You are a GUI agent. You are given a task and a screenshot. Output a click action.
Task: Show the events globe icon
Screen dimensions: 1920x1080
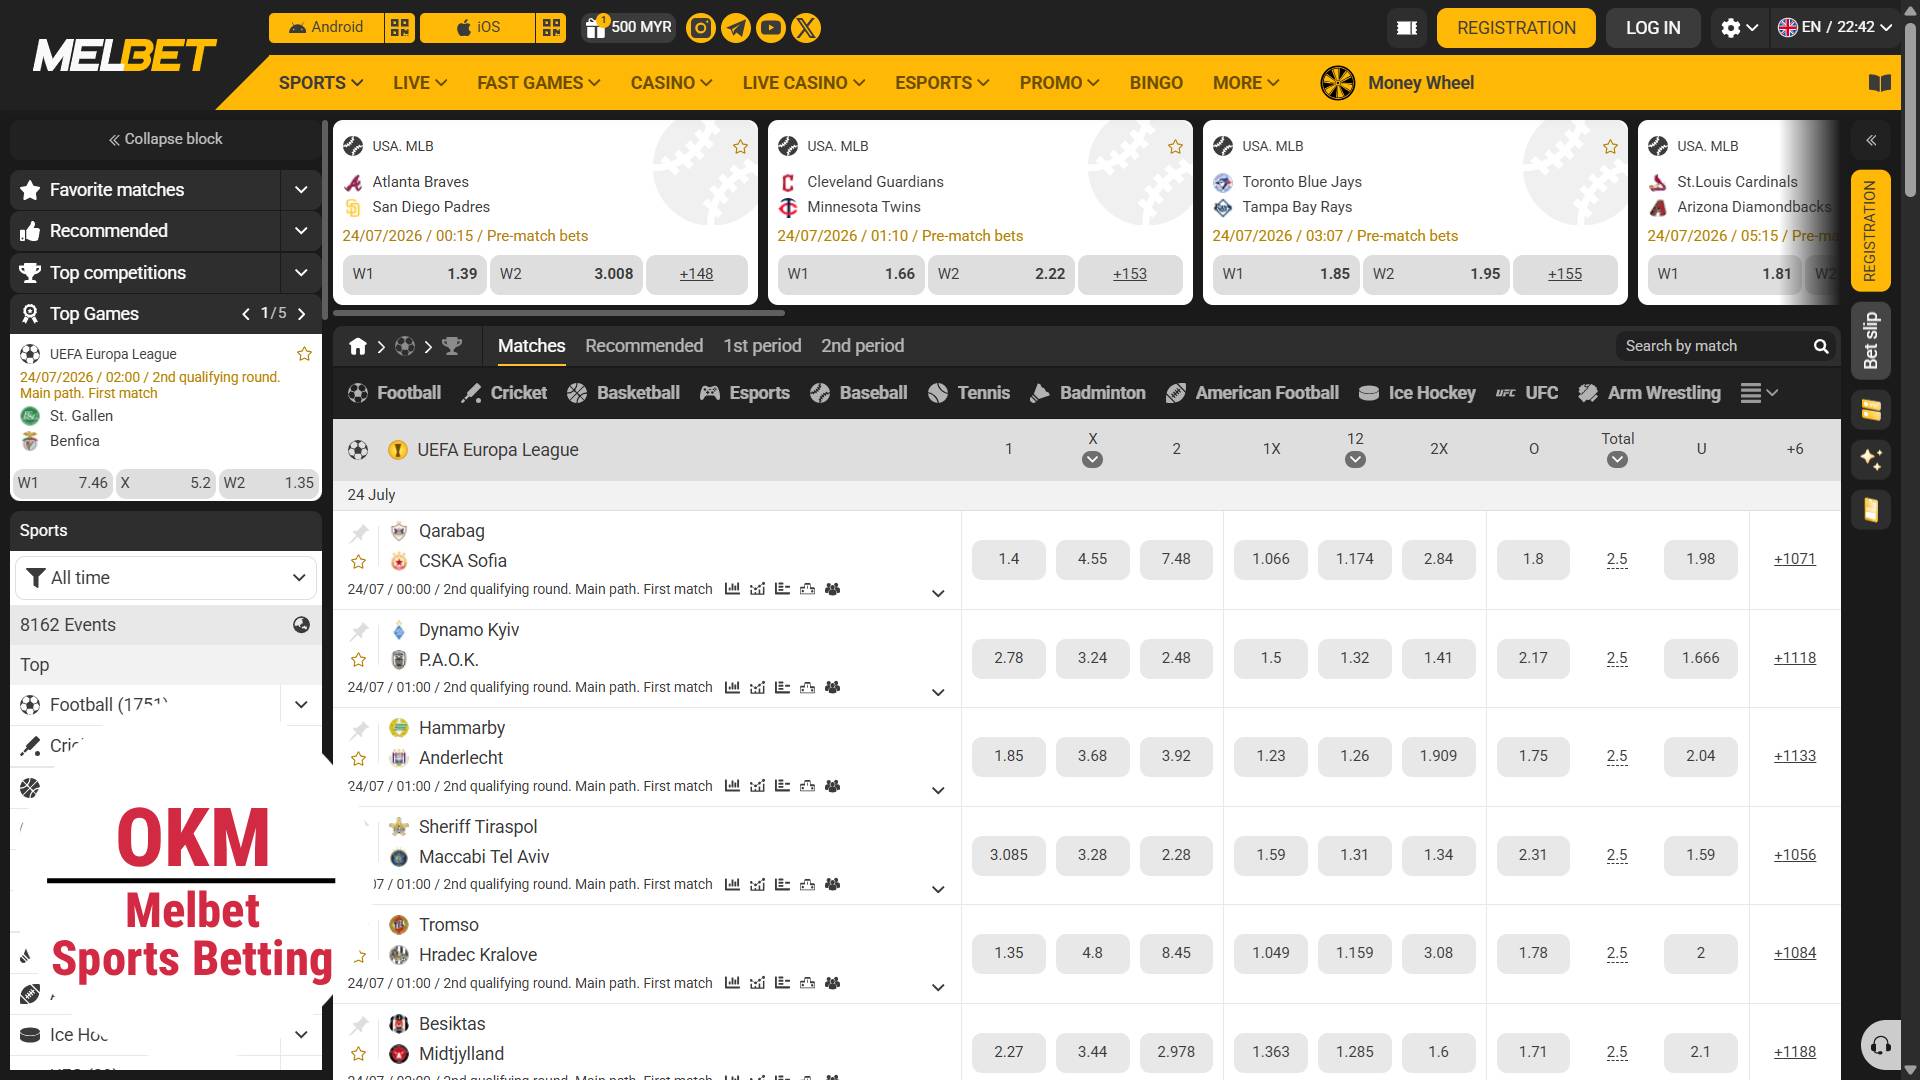click(301, 625)
